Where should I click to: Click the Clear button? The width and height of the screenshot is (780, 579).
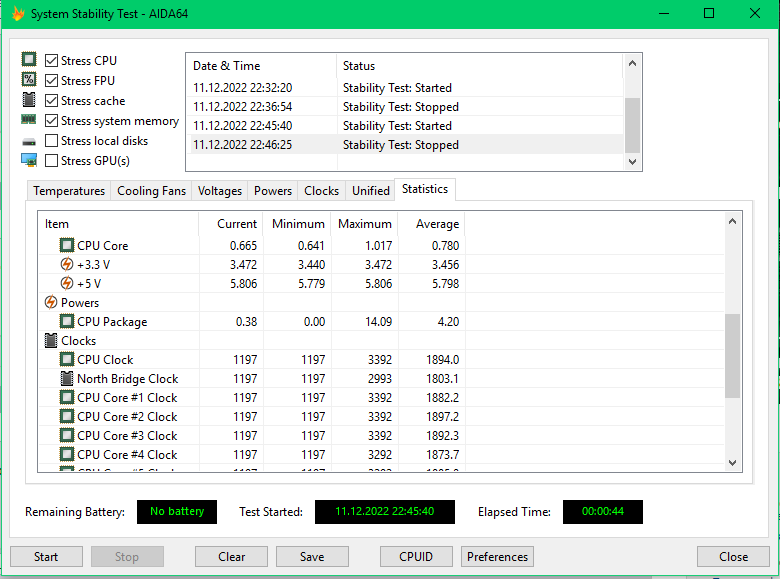pyautogui.click(x=231, y=557)
